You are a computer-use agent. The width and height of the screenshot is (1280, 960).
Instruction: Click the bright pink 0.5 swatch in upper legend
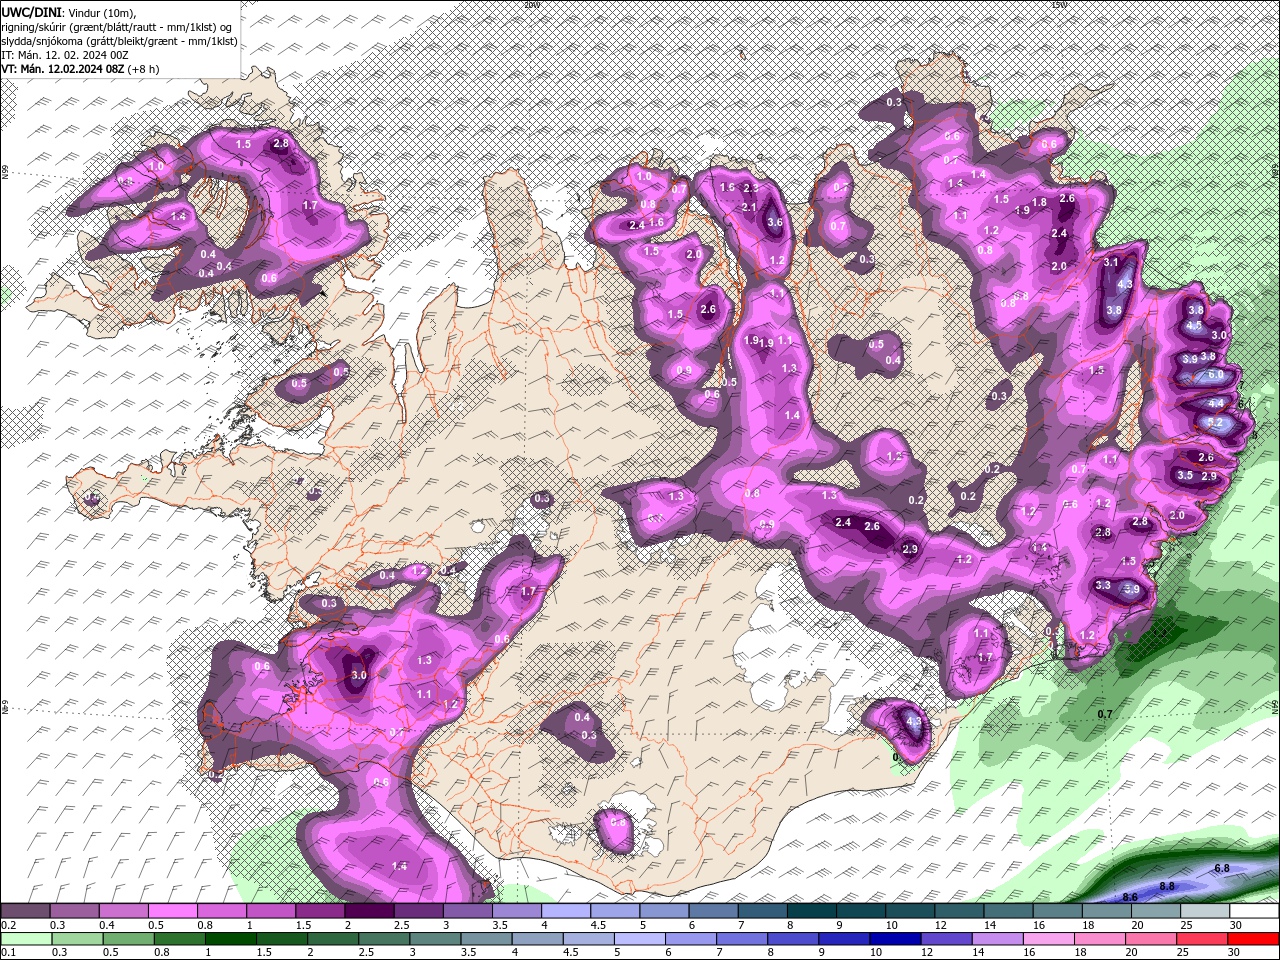pyautogui.click(x=172, y=911)
